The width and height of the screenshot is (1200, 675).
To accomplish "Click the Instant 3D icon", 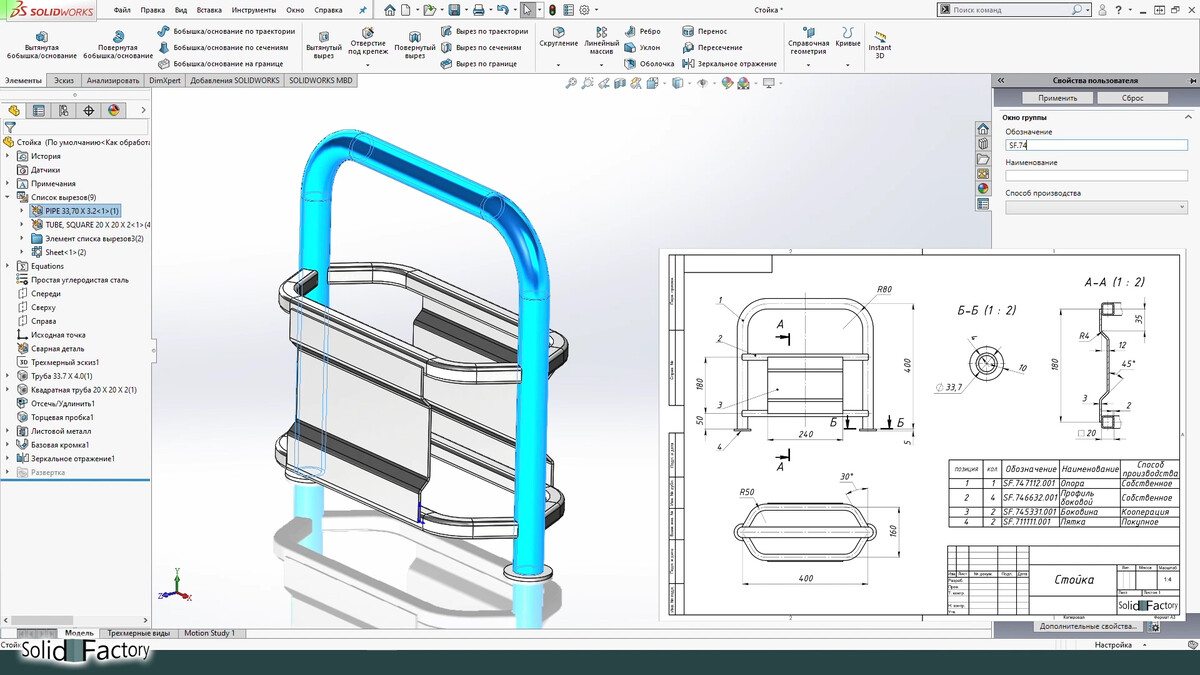I will (879, 36).
